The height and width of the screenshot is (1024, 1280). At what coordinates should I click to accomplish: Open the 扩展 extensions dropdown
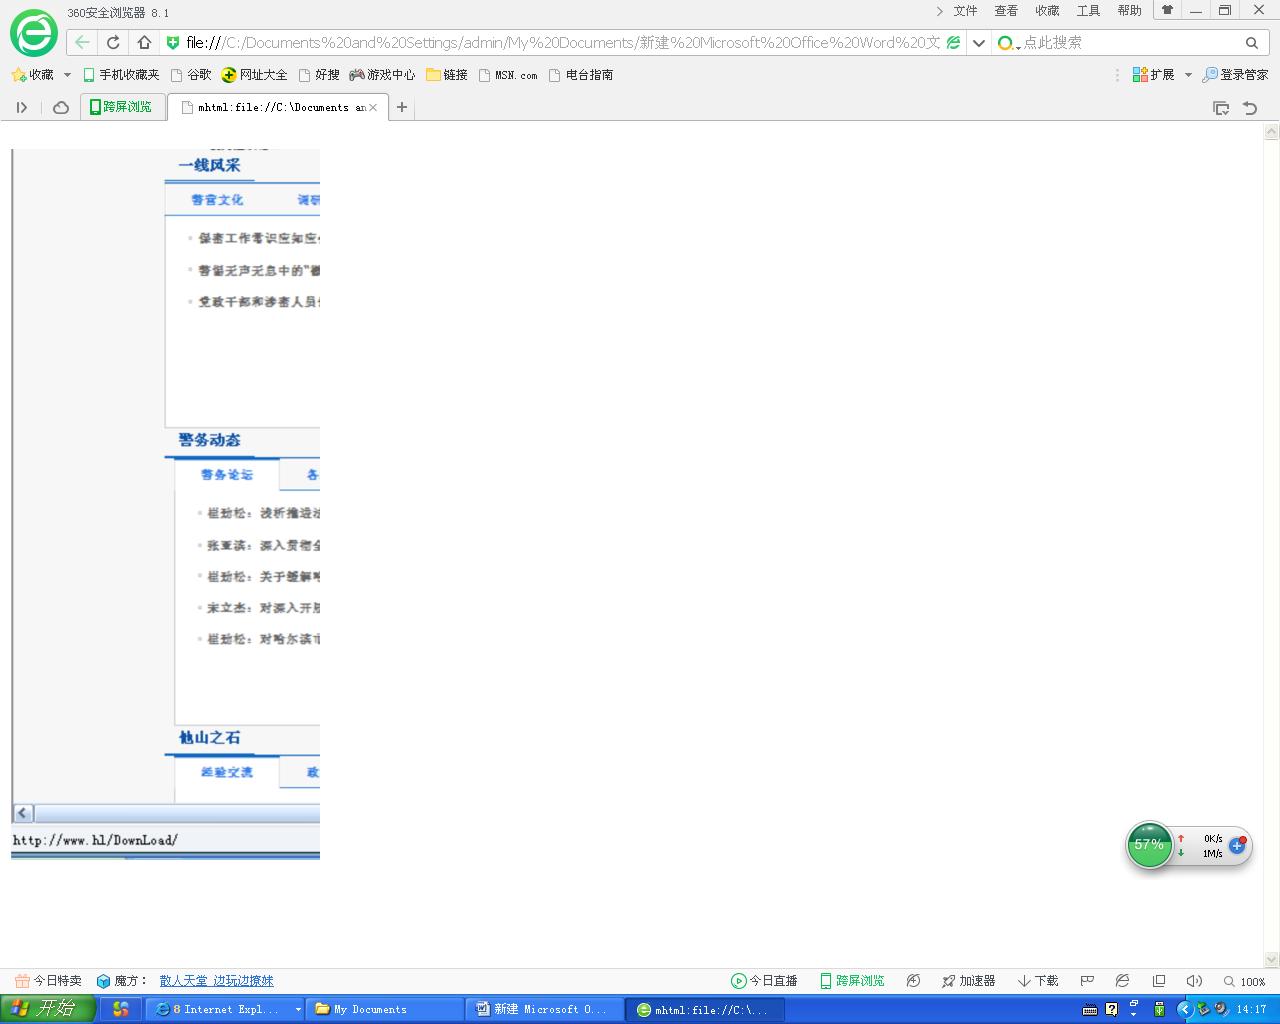(x=1188, y=75)
